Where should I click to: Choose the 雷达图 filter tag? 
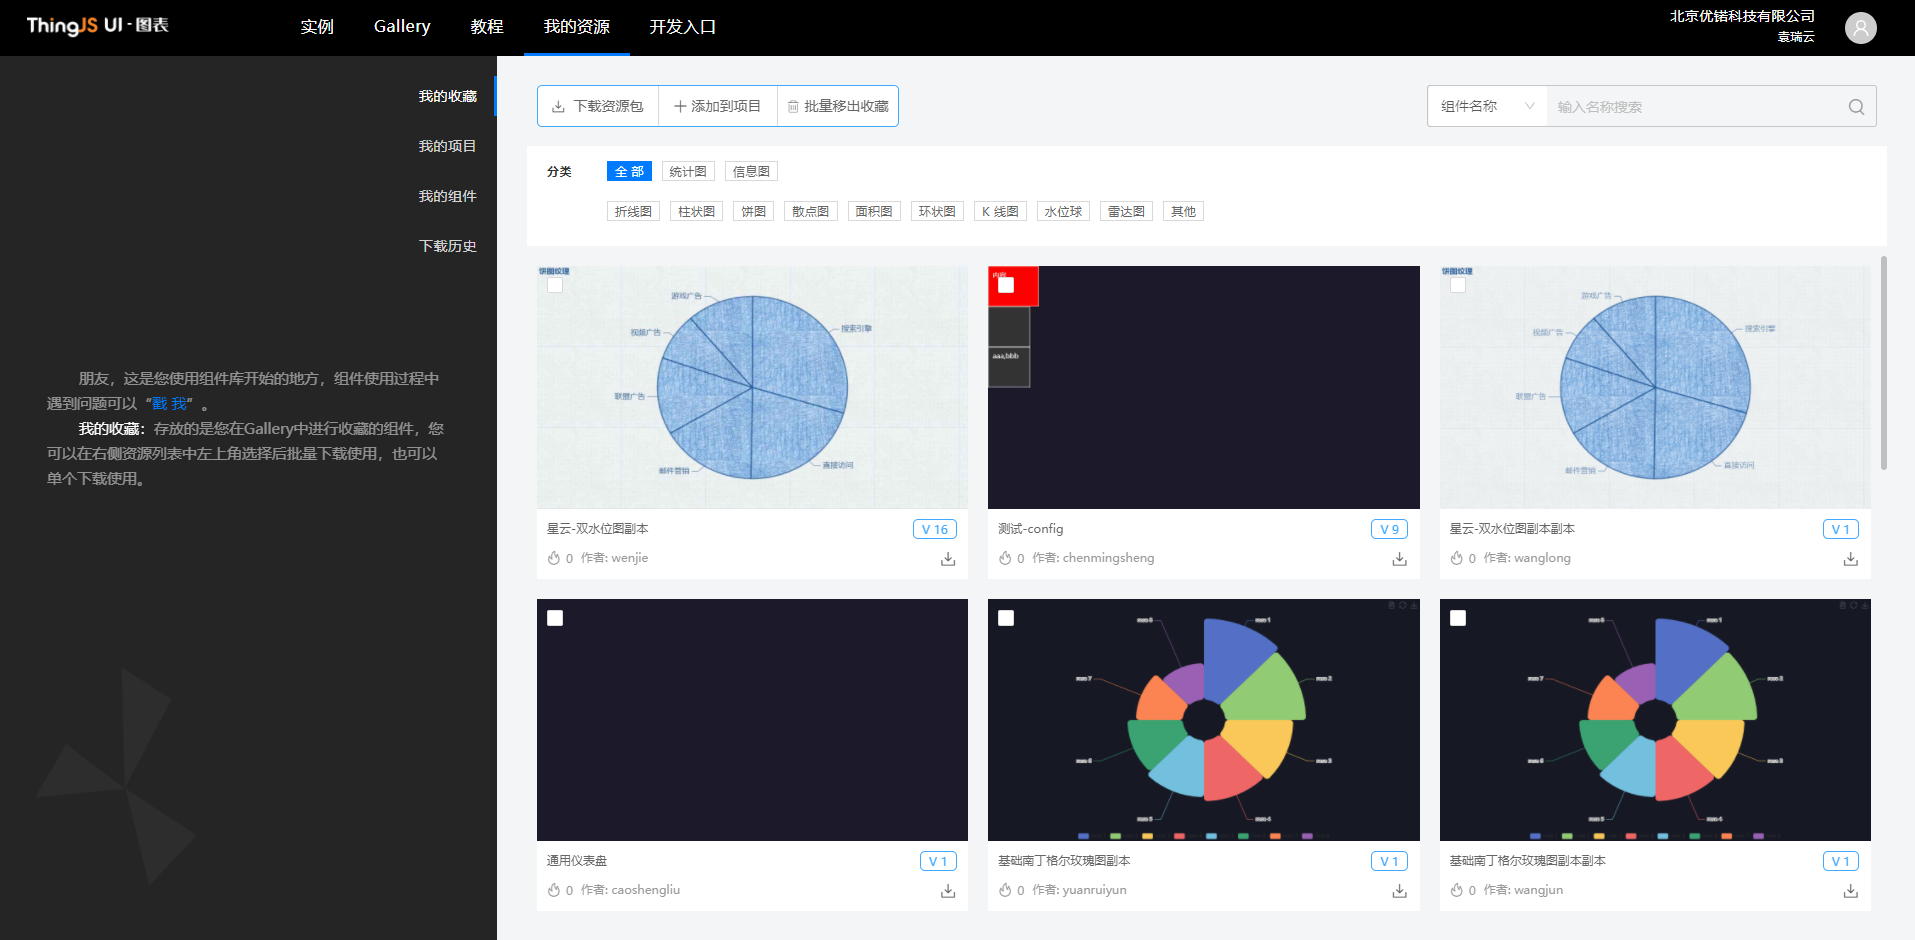click(1126, 211)
